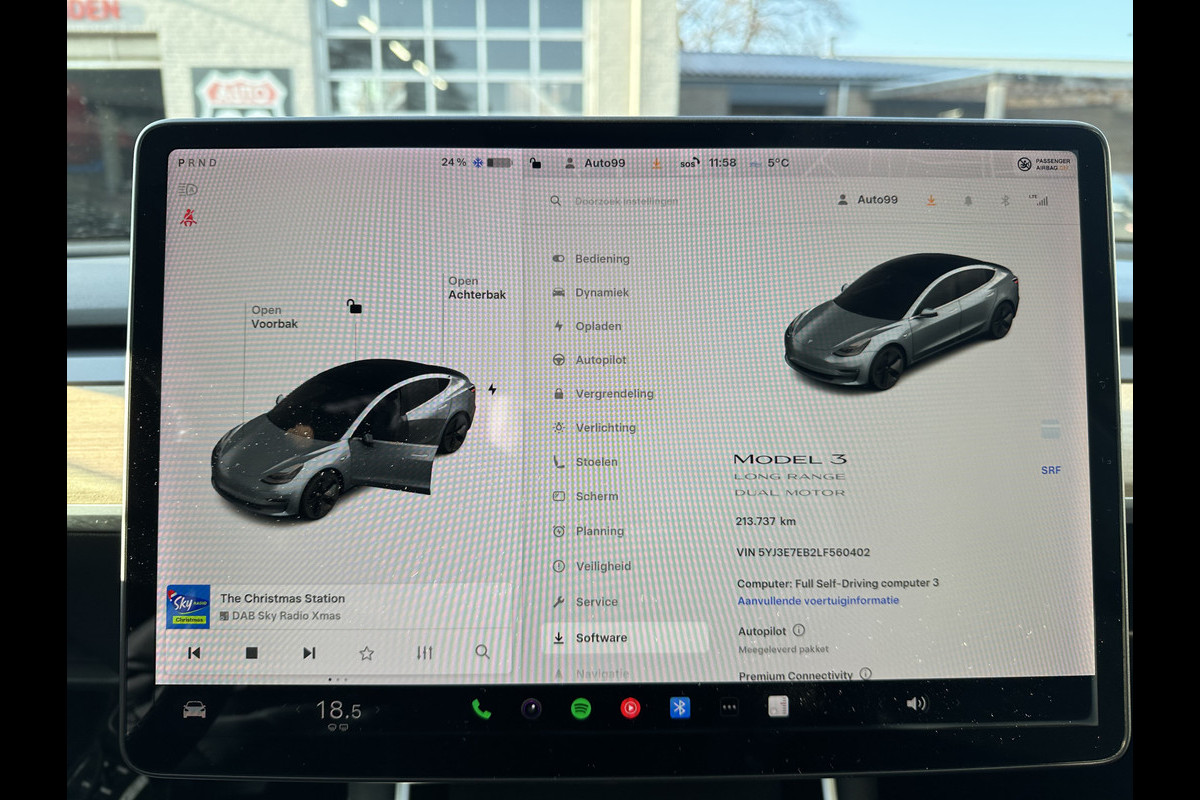The image size is (1200, 800).
Task: Search media with the magnifier icon
Action: point(482,652)
